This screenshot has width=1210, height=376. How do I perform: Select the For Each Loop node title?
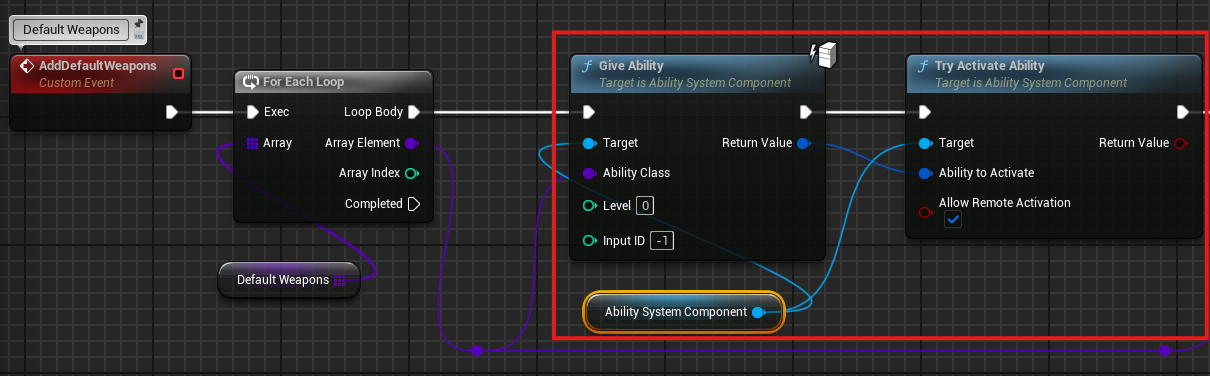[x=303, y=81]
